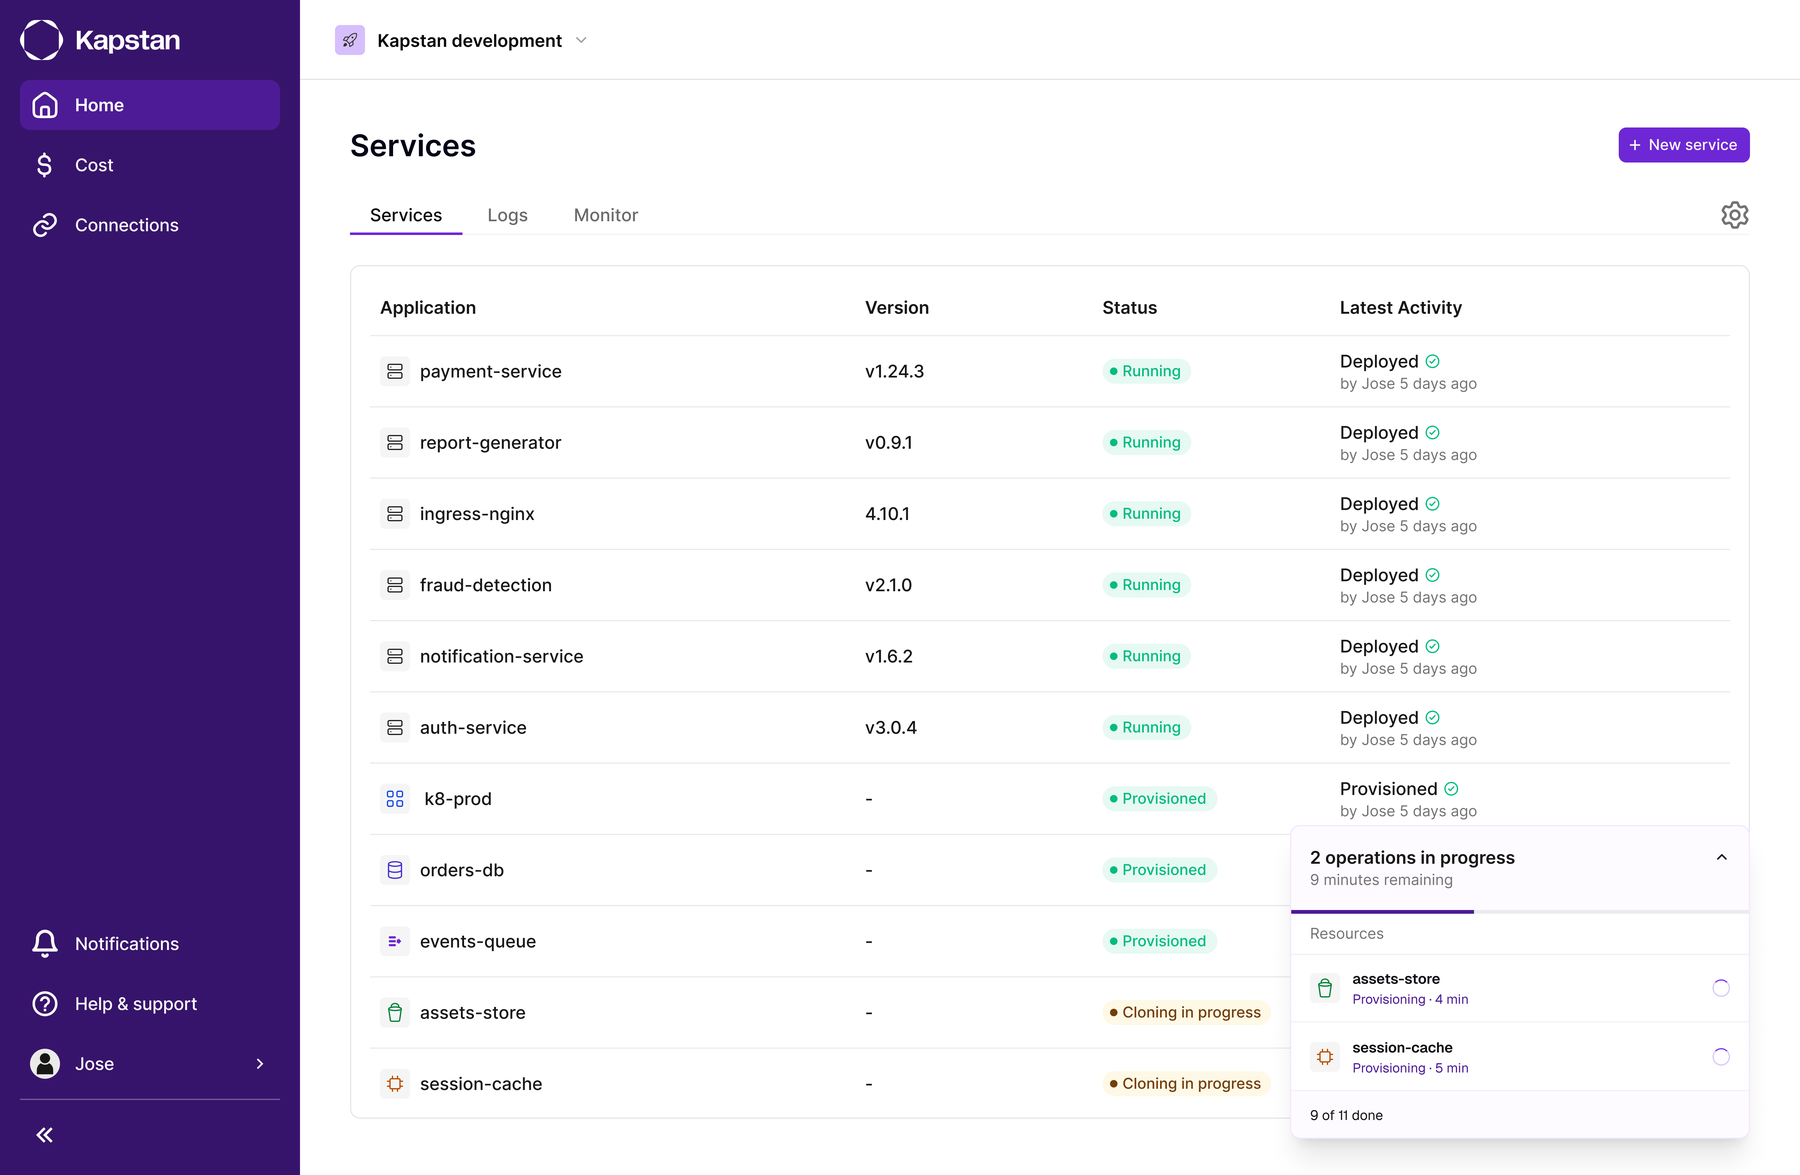
Task: Click the Status column header
Action: pos(1129,308)
